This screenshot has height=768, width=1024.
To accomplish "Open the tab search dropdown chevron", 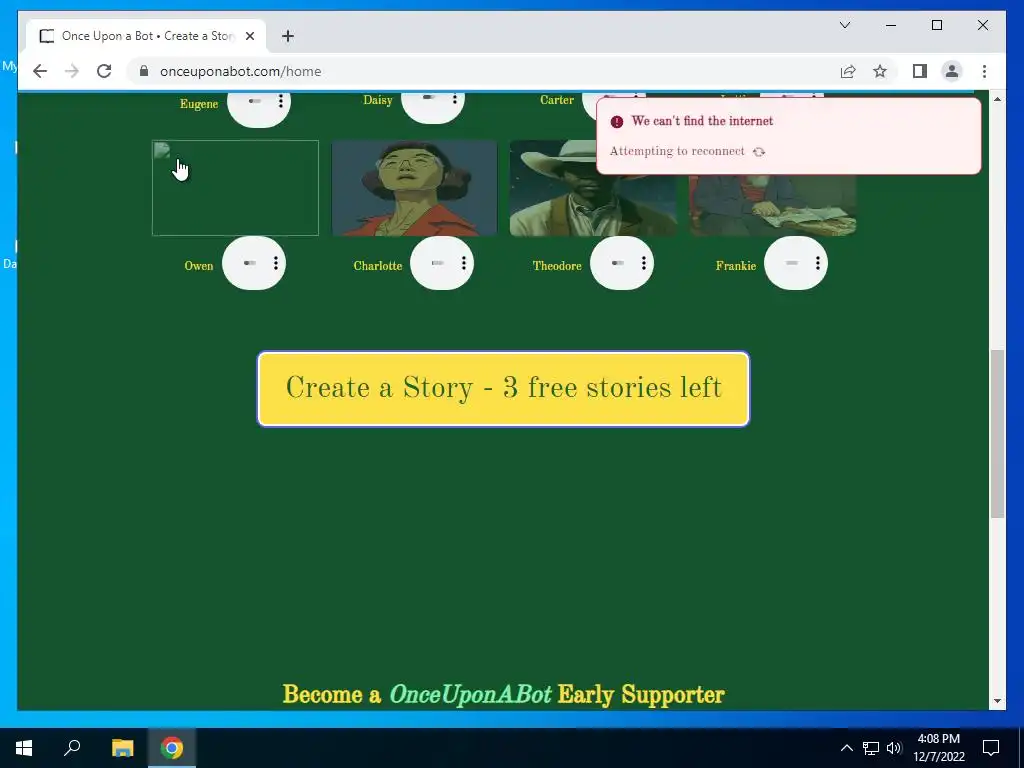I will tap(844, 25).
